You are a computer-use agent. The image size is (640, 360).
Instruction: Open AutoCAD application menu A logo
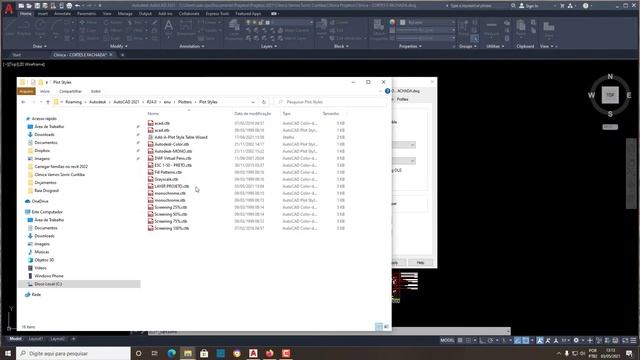[9, 9]
